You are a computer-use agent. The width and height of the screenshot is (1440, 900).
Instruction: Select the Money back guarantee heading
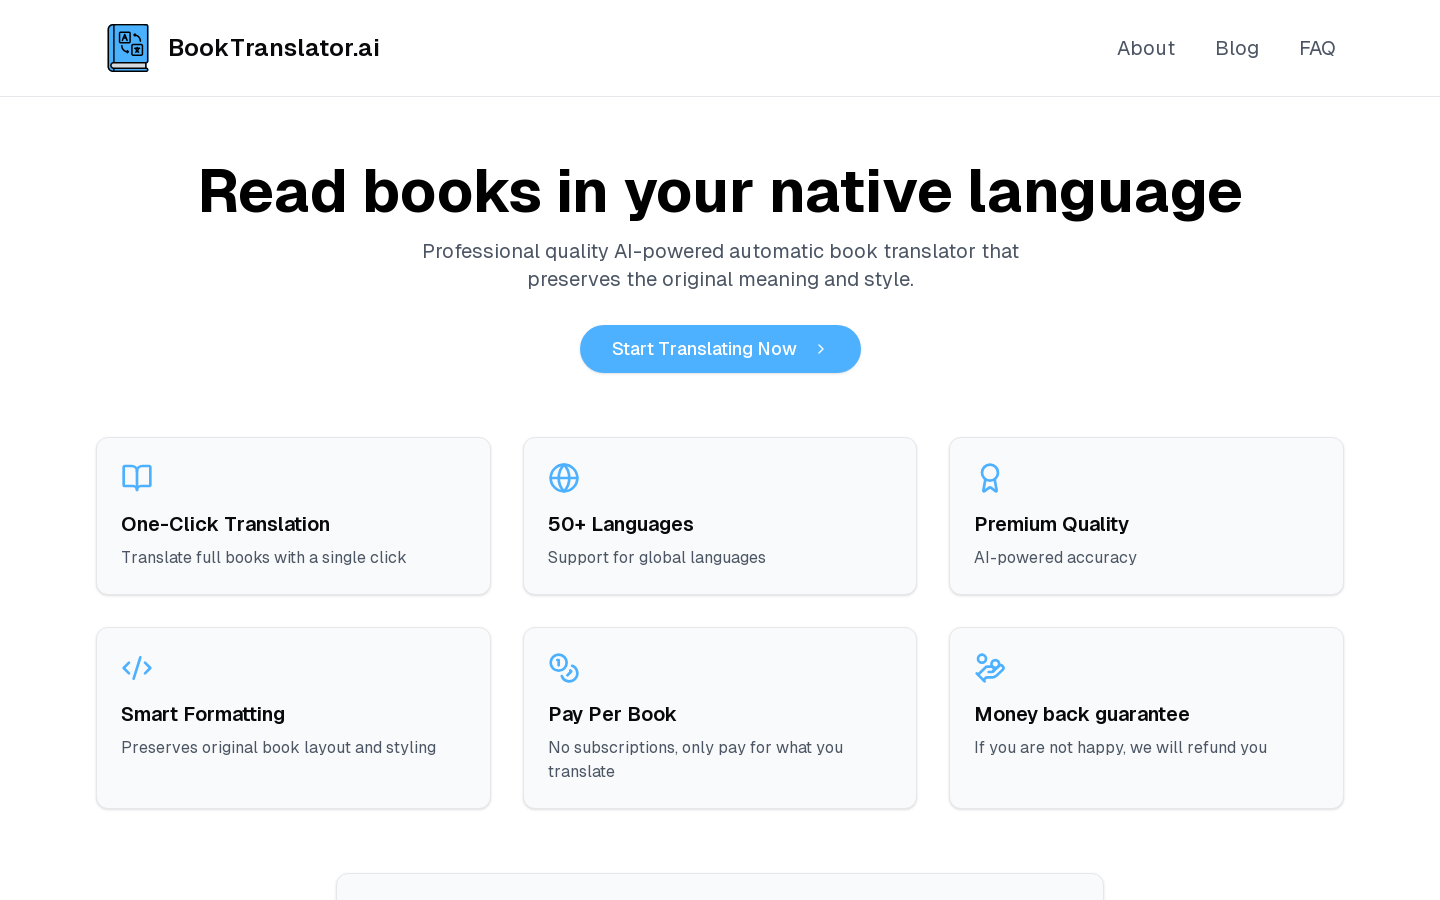pos(1082,714)
